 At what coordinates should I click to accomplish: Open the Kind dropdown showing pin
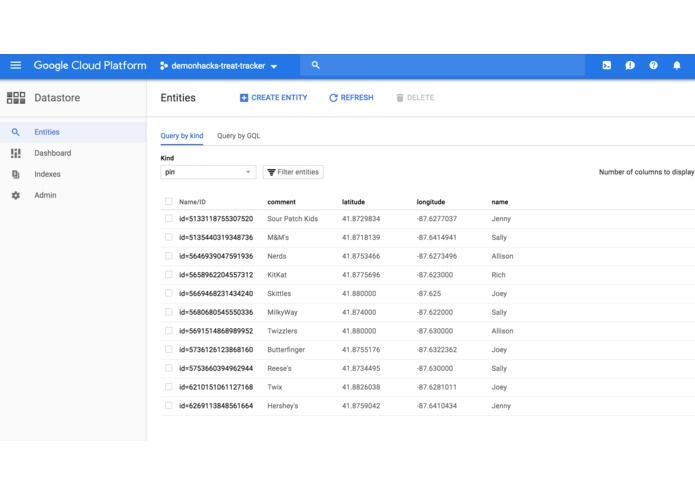click(x=208, y=172)
